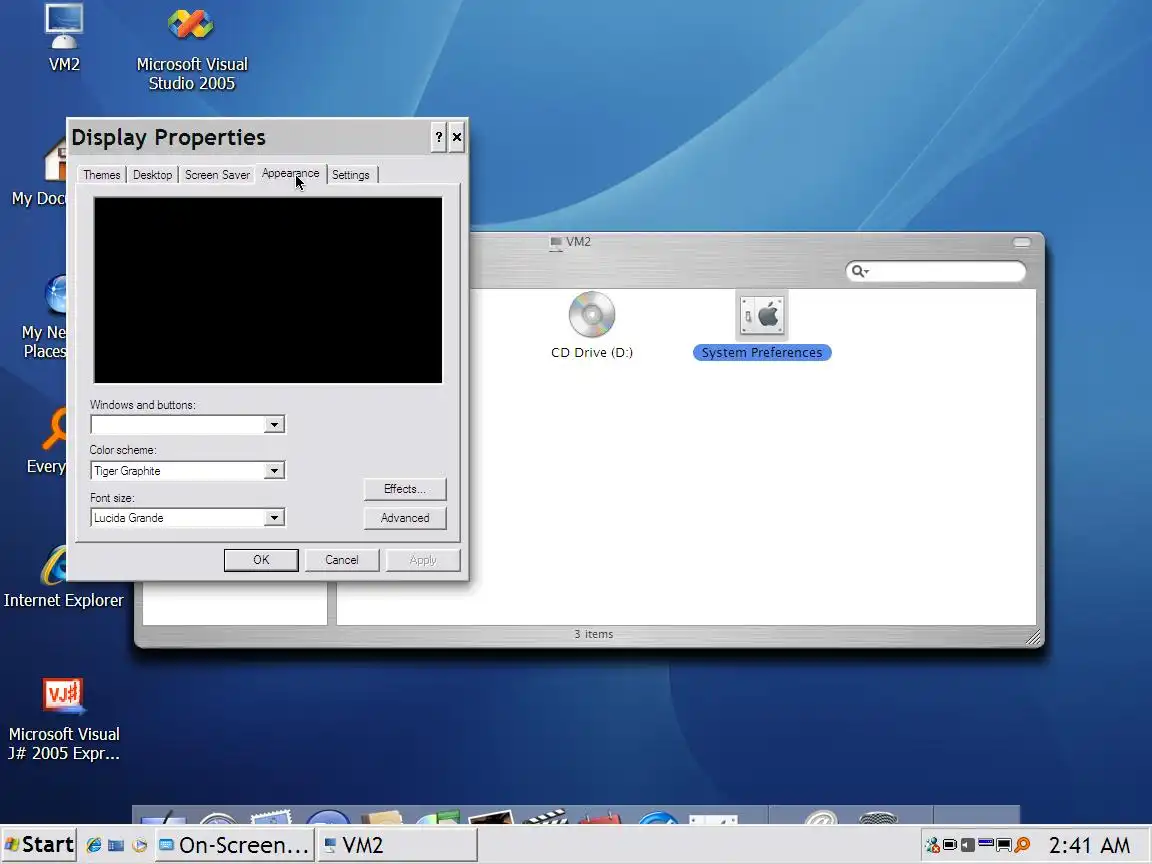This screenshot has width=1152, height=864.
Task: Expand Windows and buttons dropdown
Action: pyautogui.click(x=274, y=425)
